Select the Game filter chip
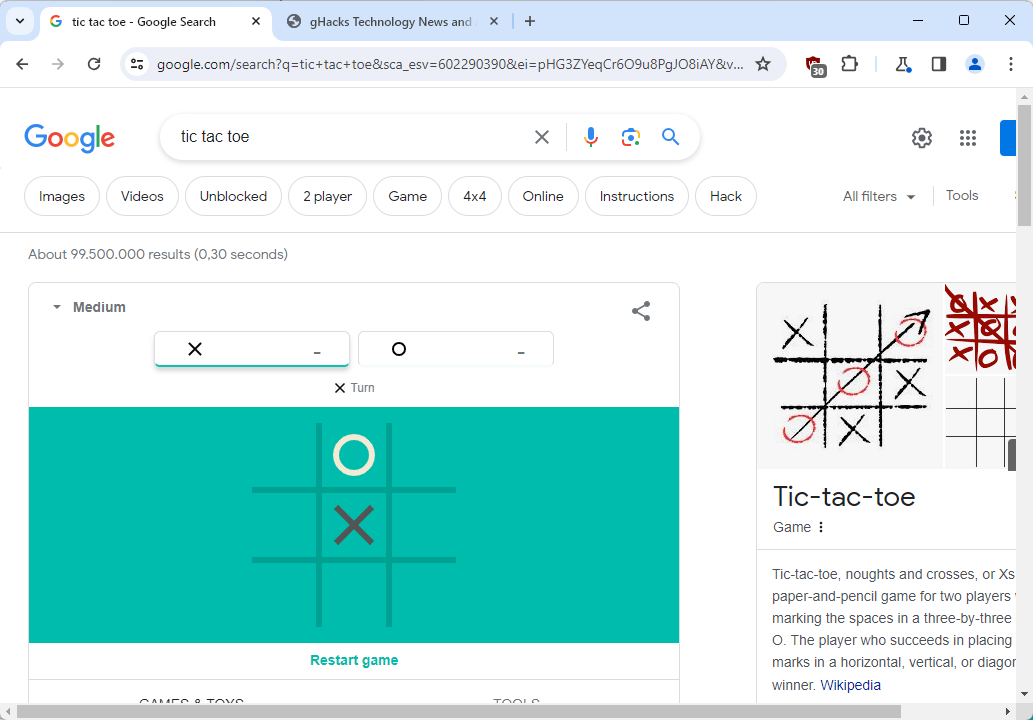 point(407,196)
